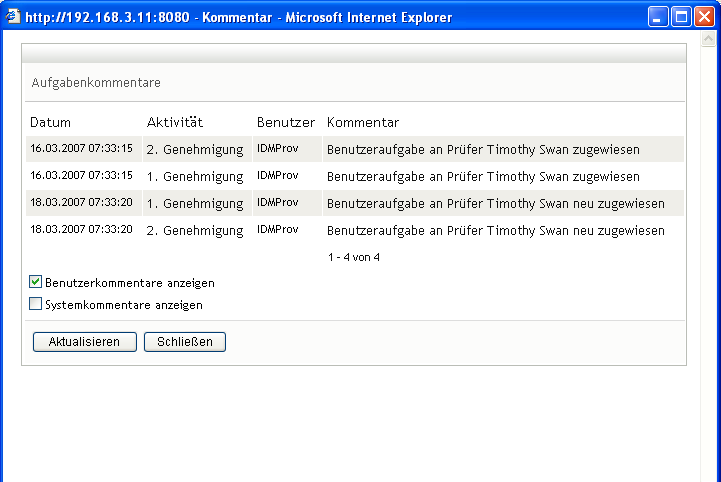The height and width of the screenshot is (482, 721).
Task: Click the date in the first table row
Action: pyautogui.click(x=81, y=149)
